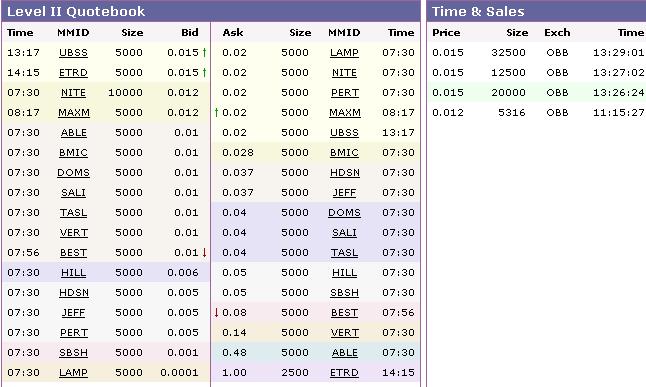Open HILL link bidding 0.006

(73, 273)
